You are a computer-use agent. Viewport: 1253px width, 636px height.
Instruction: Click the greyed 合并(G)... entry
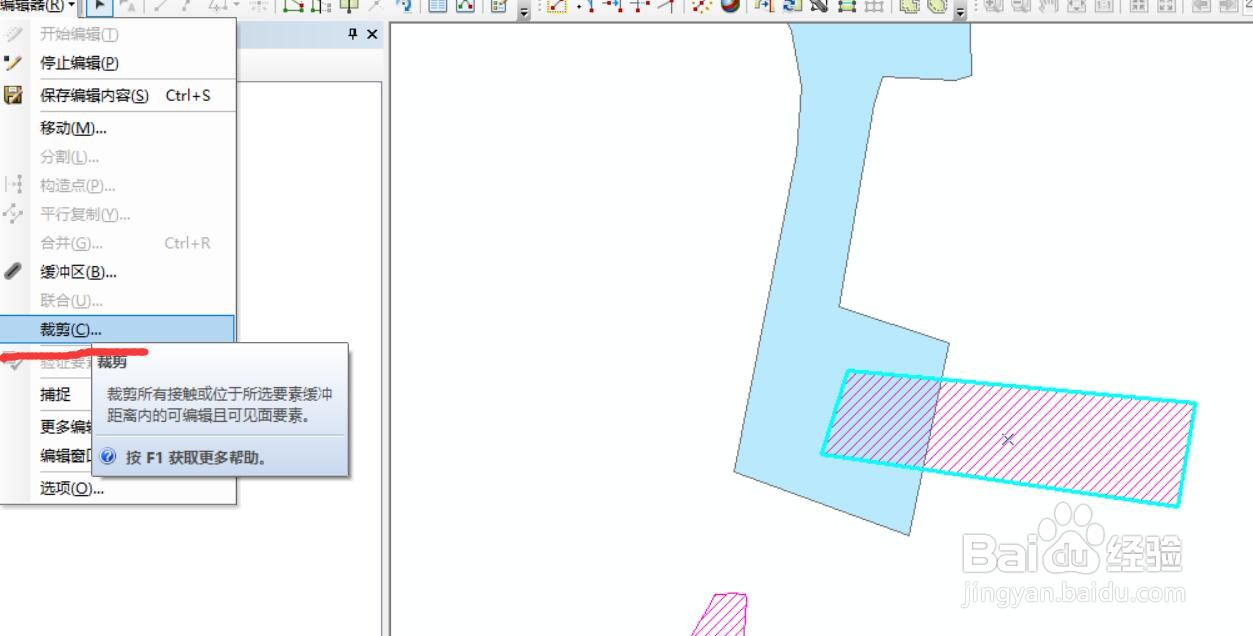tap(118, 243)
